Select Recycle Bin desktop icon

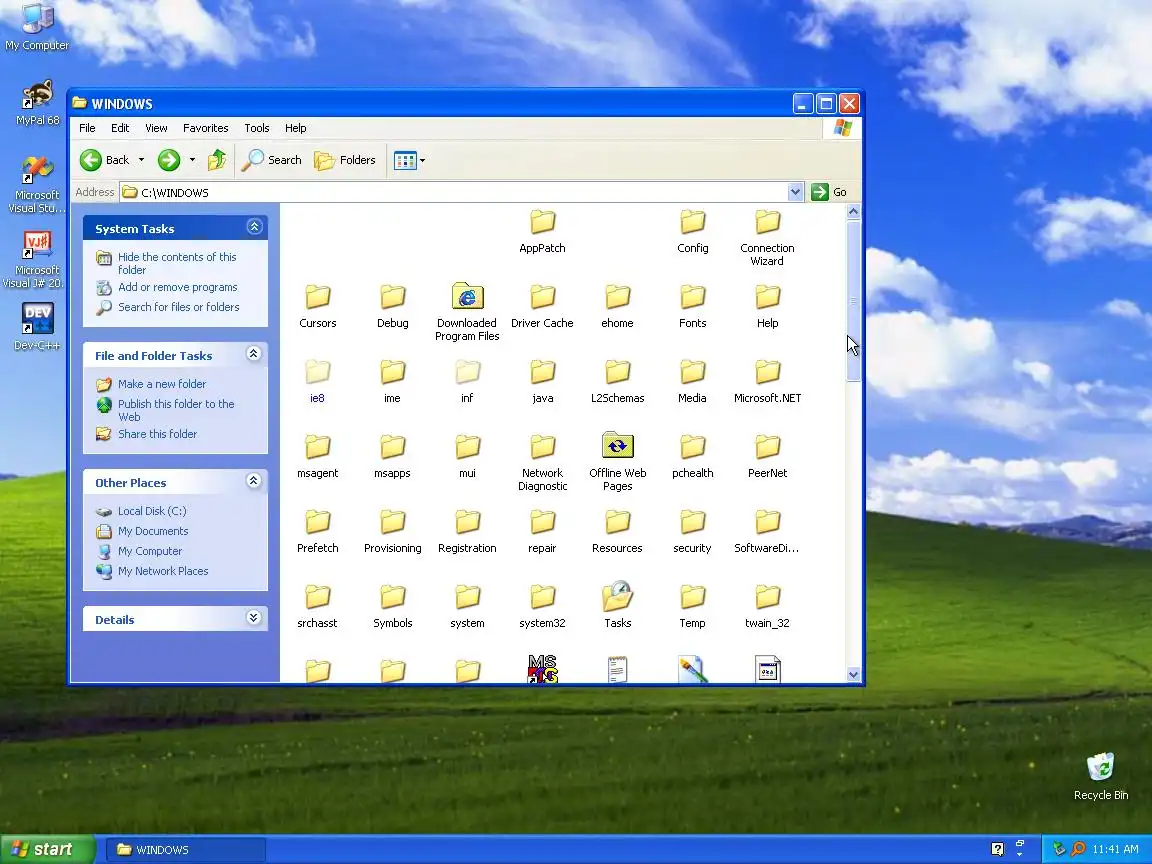[1101, 777]
